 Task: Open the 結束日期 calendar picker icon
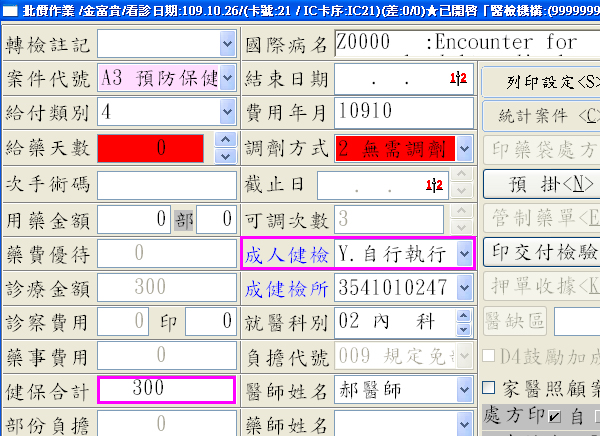pyautogui.click(x=459, y=78)
